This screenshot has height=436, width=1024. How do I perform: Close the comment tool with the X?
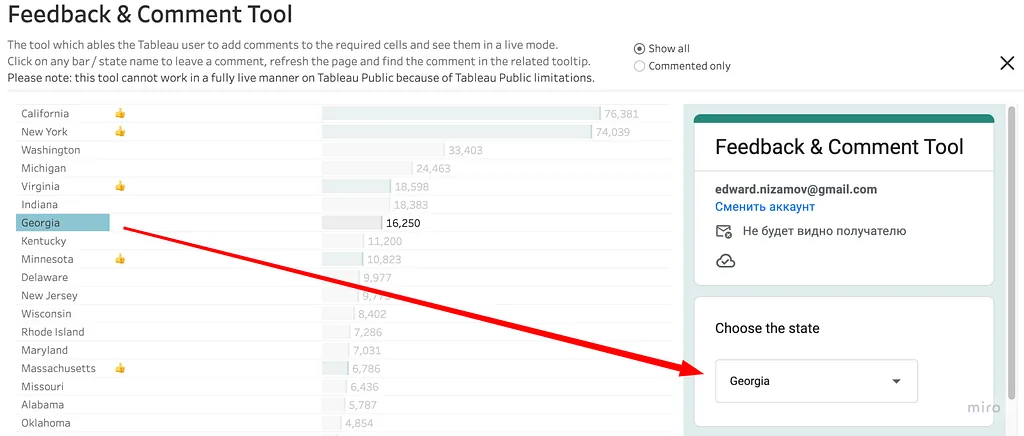pos(1007,63)
